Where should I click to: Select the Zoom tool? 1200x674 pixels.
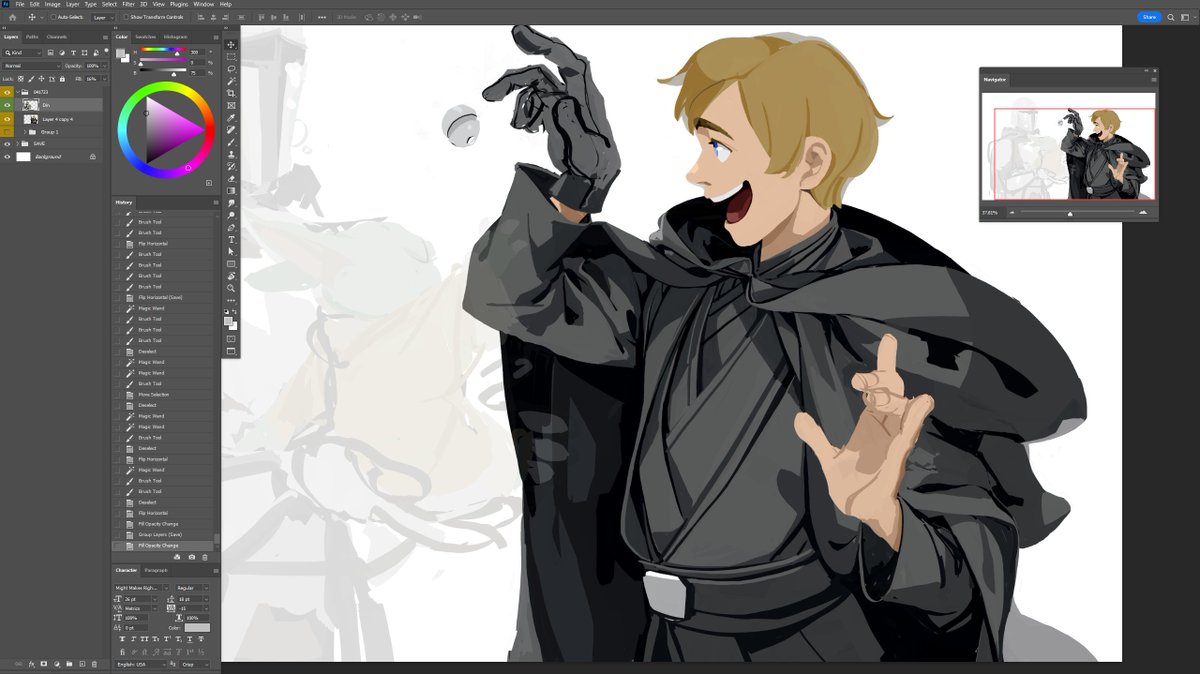click(x=232, y=288)
